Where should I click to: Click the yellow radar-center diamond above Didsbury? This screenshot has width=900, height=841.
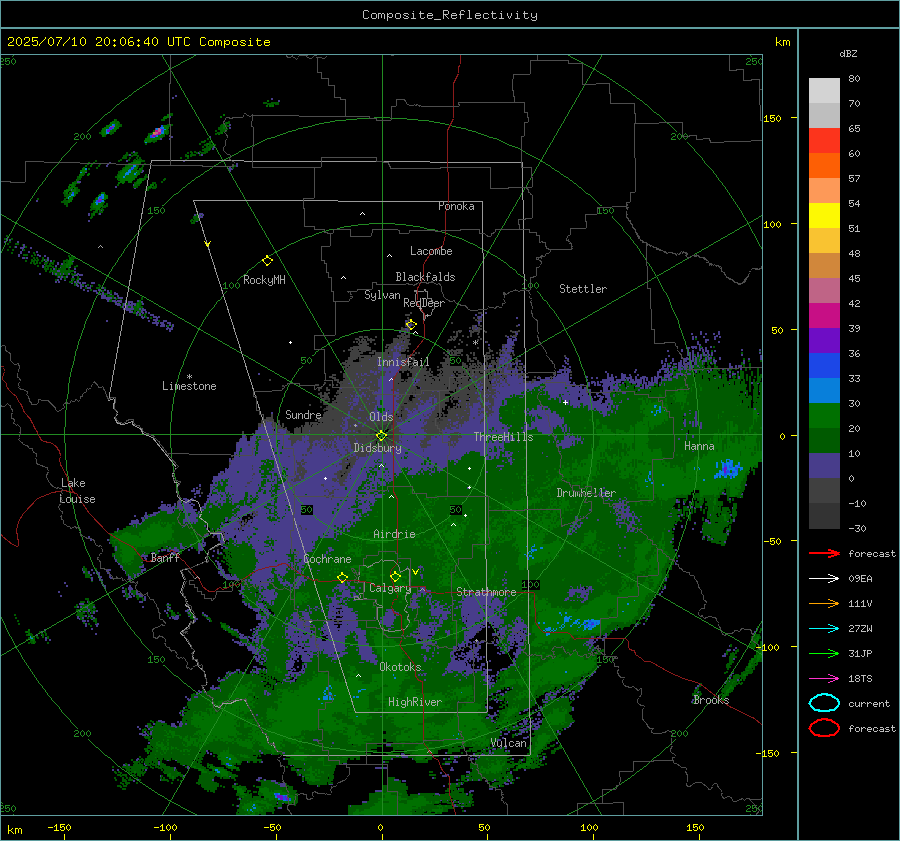tap(381, 435)
